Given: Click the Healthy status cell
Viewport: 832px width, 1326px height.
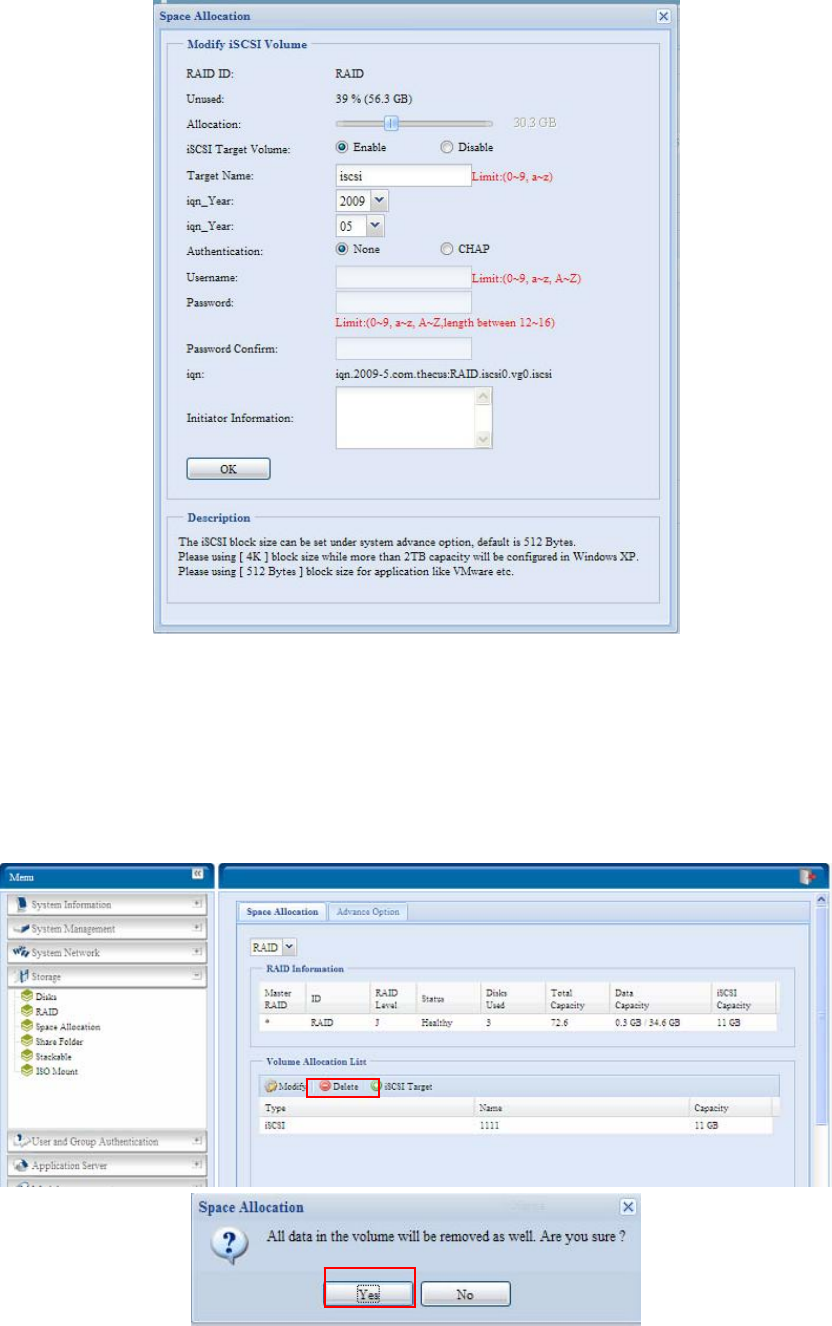Looking at the screenshot, I should 439,1022.
